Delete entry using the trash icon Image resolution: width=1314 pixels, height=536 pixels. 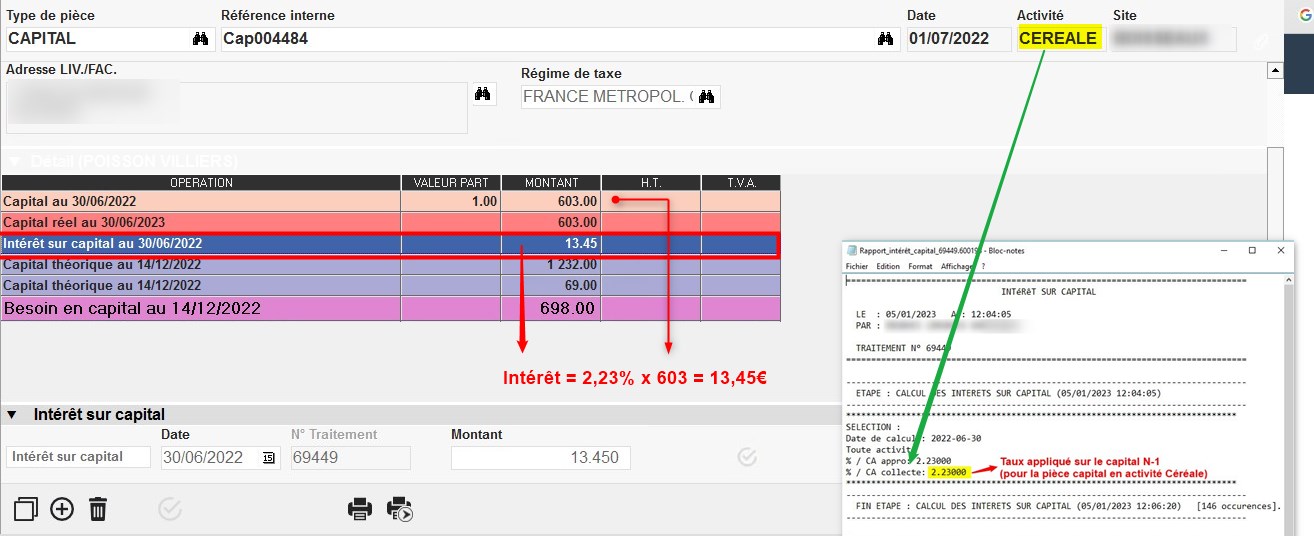pos(98,509)
